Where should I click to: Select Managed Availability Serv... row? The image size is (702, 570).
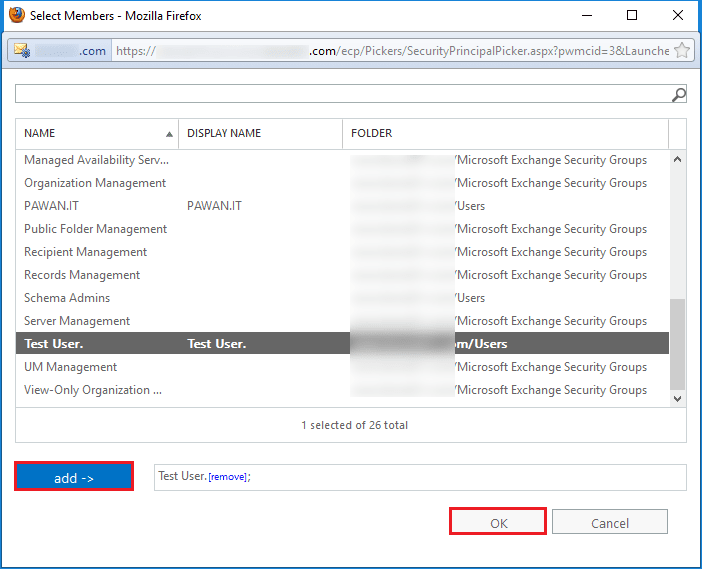342,160
